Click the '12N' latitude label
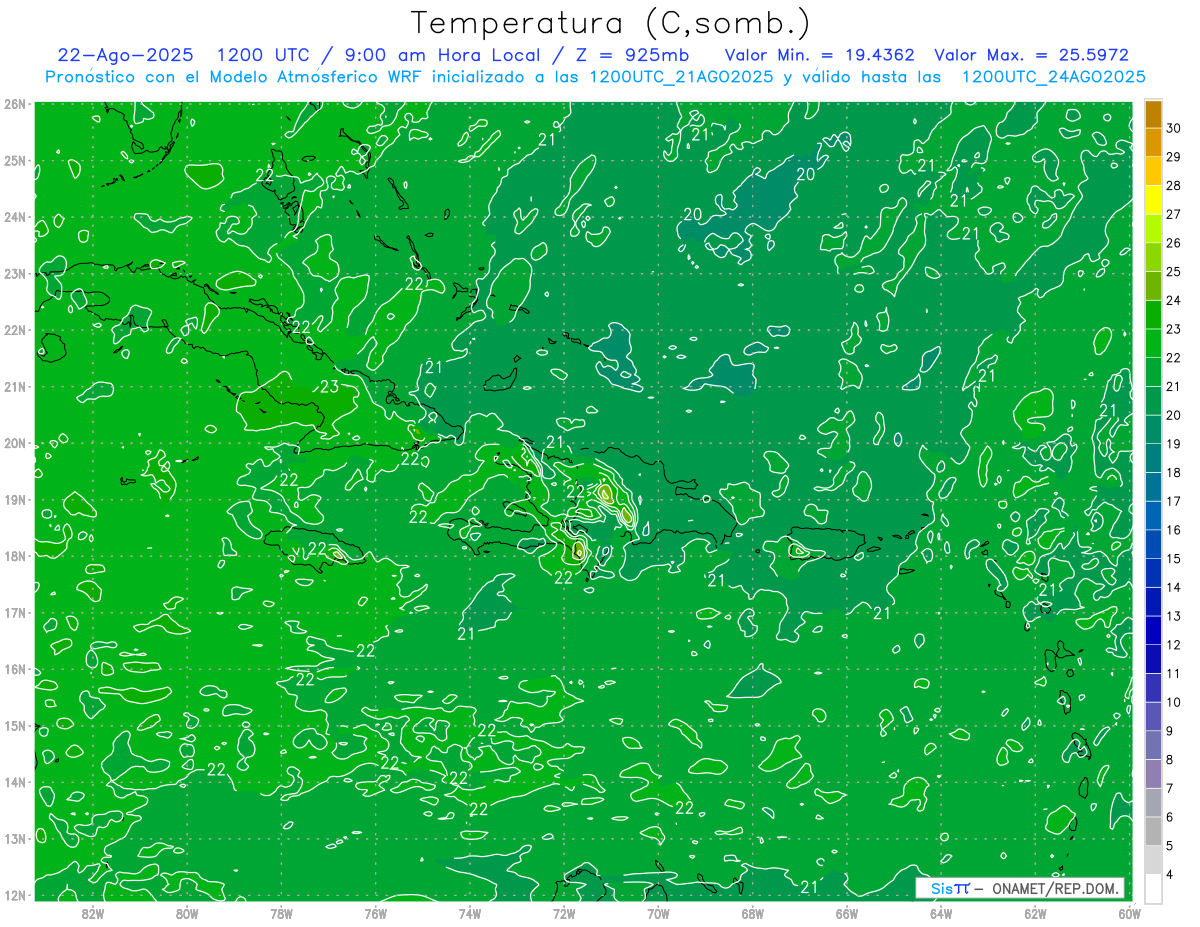 pyautogui.click(x=15, y=895)
